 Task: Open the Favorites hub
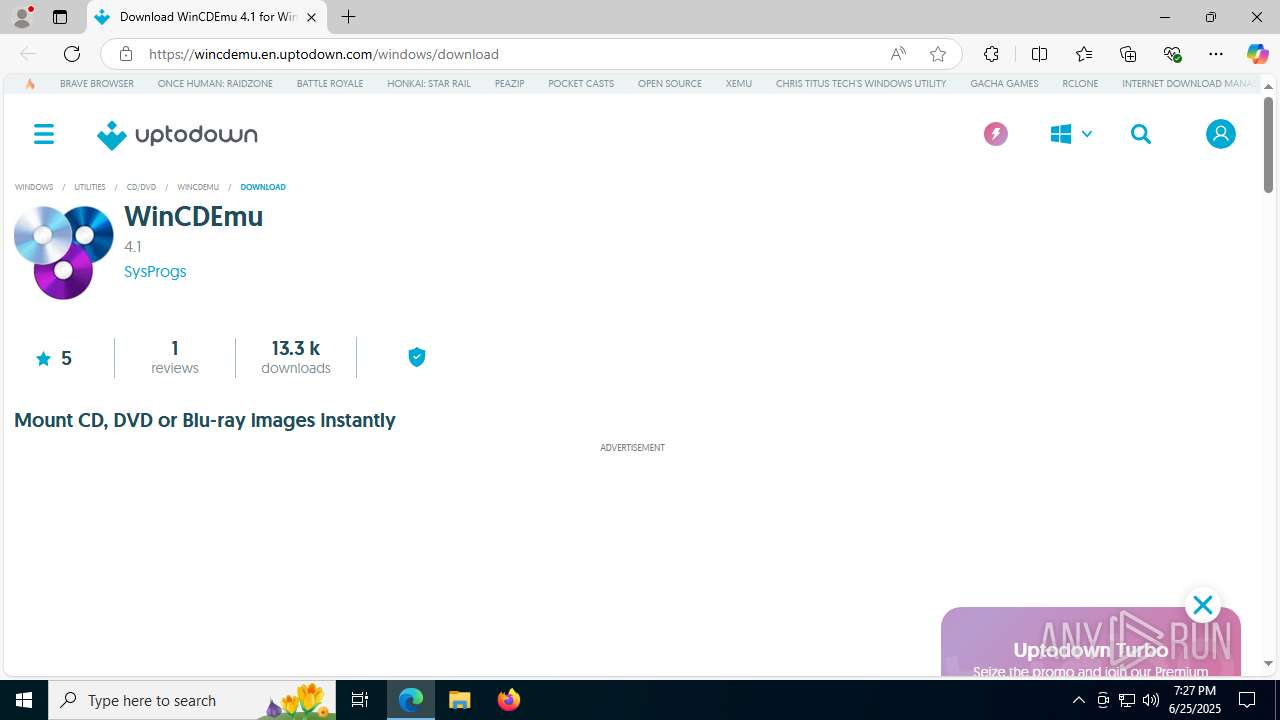click(x=1083, y=54)
